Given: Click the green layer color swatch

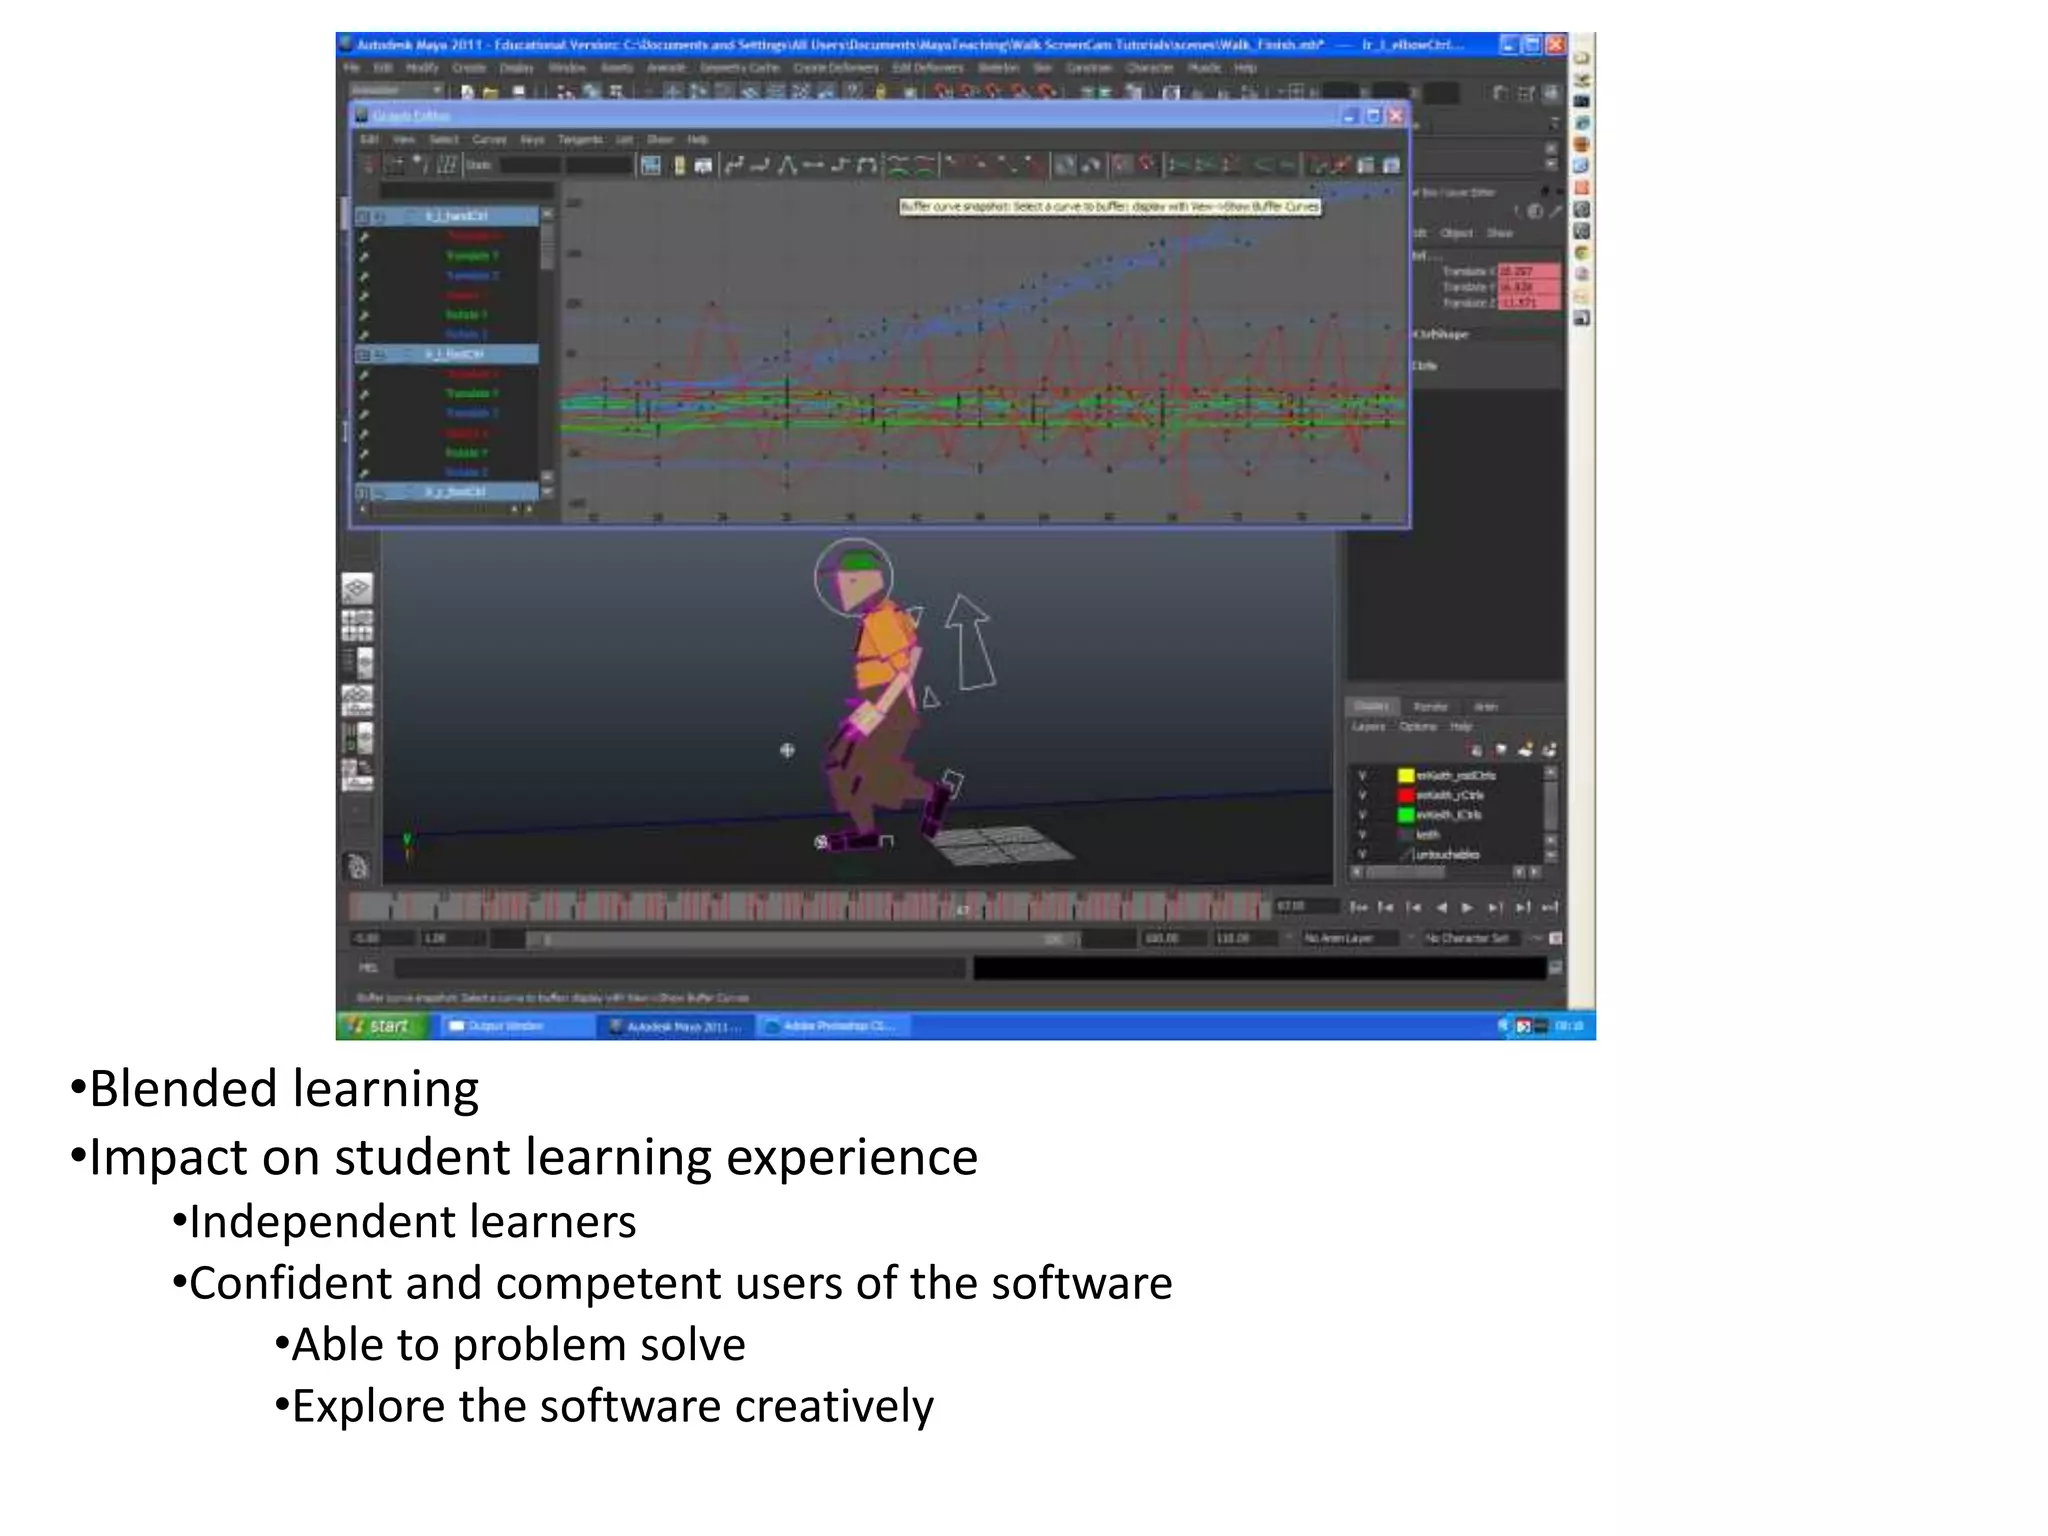Looking at the screenshot, I should pyautogui.click(x=1406, y=815).
